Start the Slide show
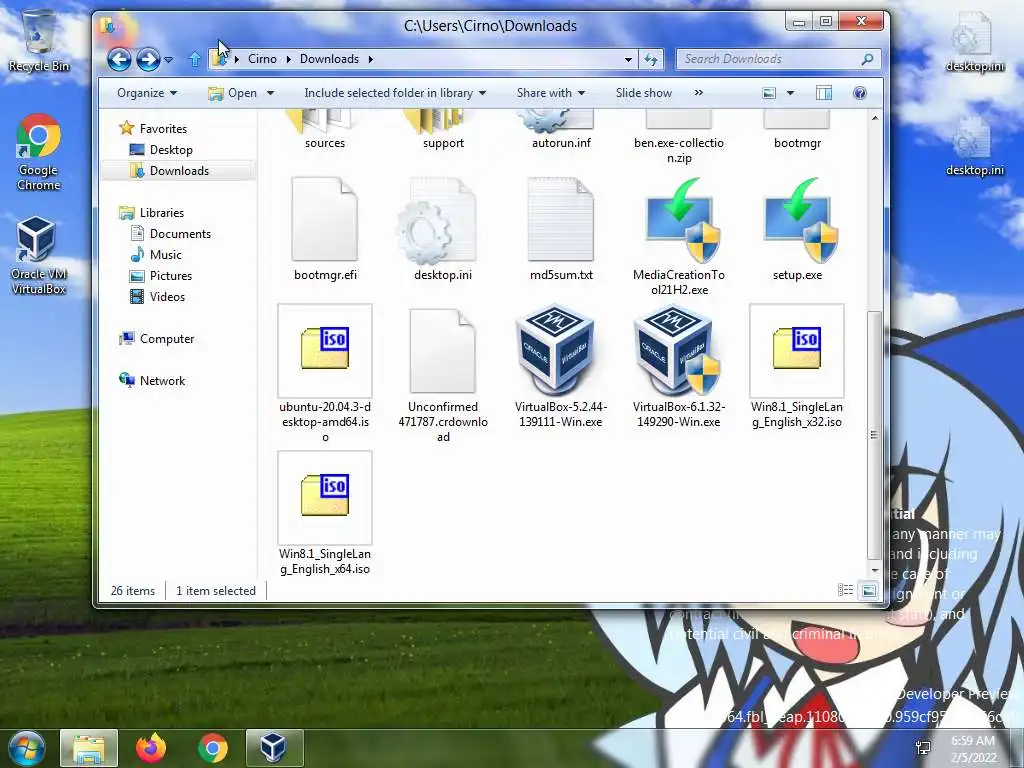The image size is (1024, 768). click(x=643, y=93)
